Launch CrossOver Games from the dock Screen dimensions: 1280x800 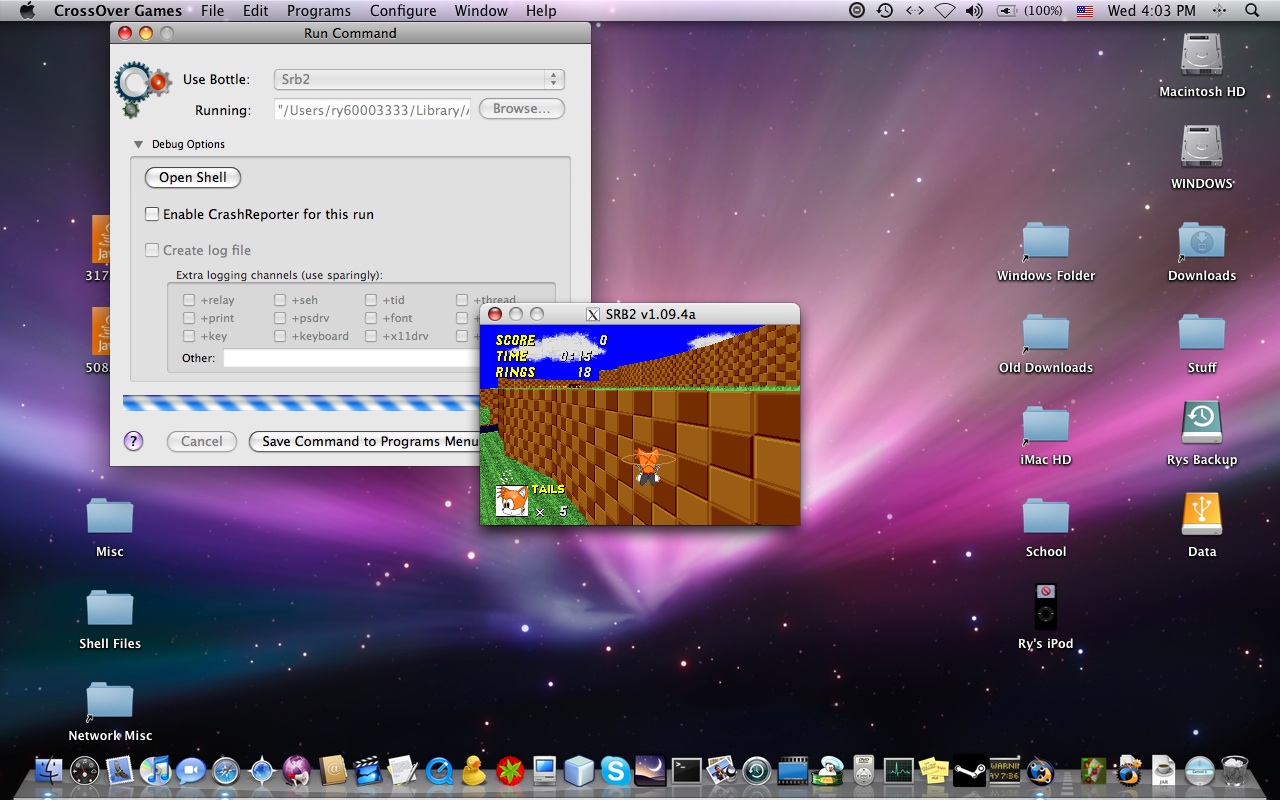(1040, 770)
